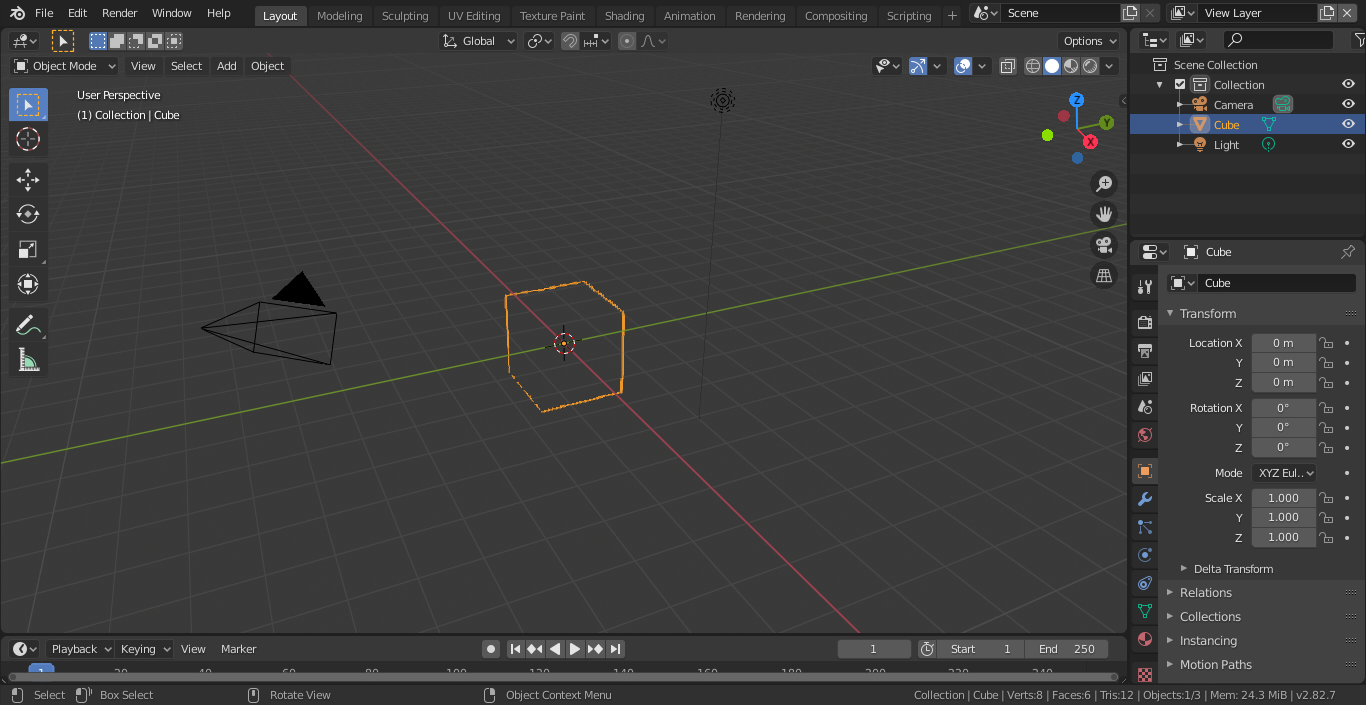Toggle camera view with the camera icon
Screen dimensions: 1366x705
tap(1104, 245)
